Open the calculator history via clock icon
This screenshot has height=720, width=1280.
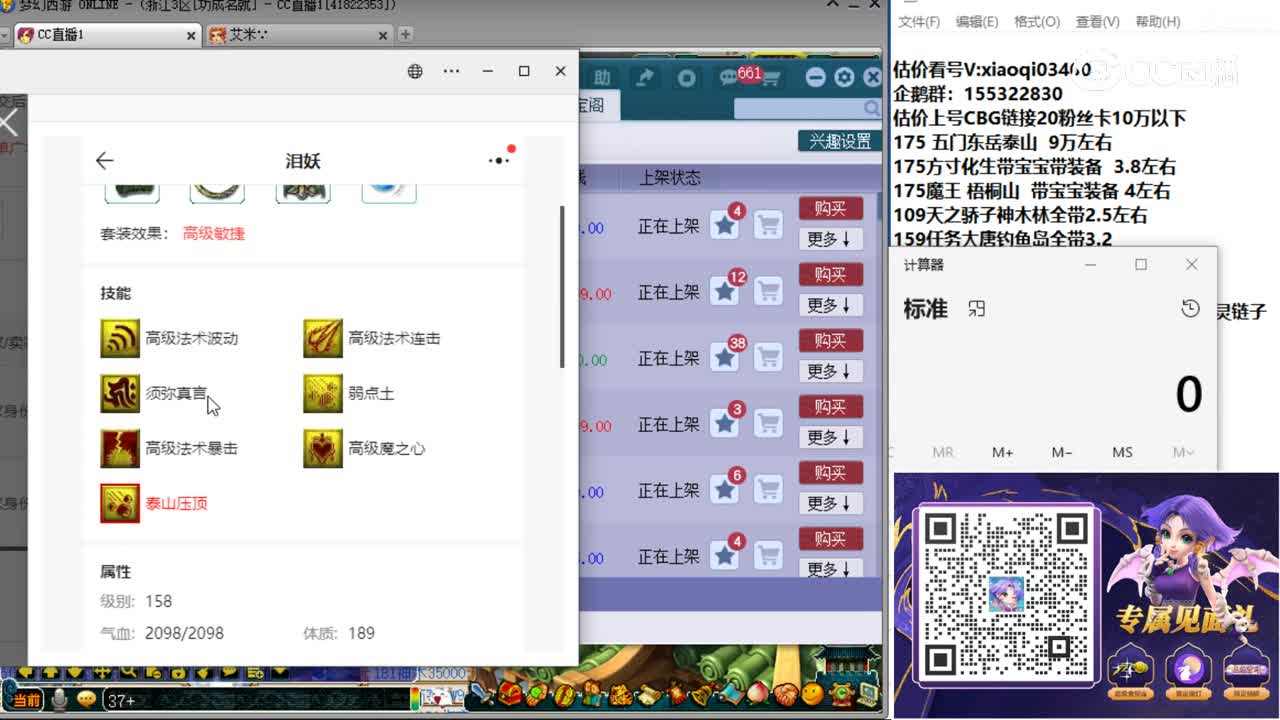[x=1190, y=309]
